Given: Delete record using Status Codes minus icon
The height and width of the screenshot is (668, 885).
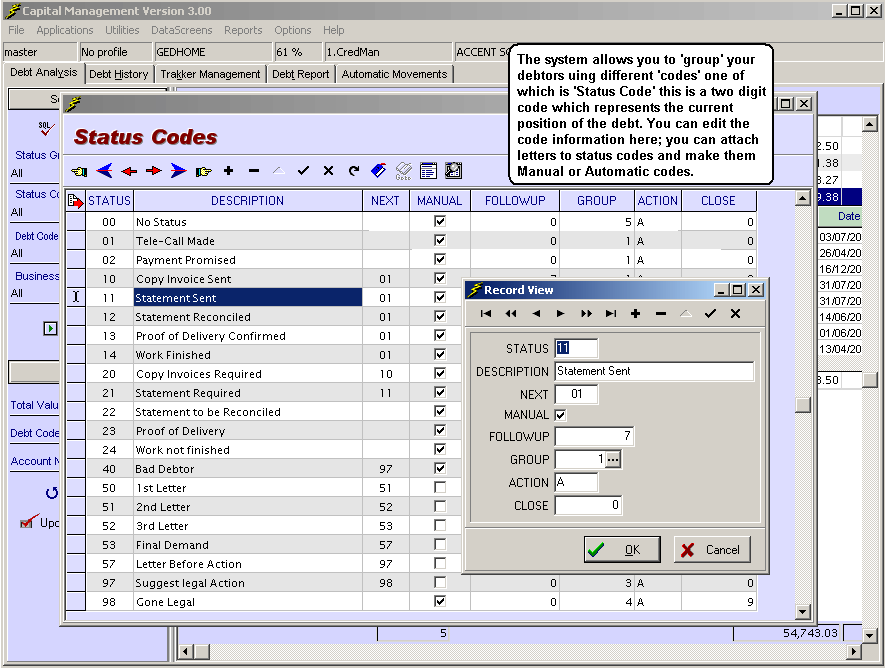Looking at the screenshot, I should (254, 170).
